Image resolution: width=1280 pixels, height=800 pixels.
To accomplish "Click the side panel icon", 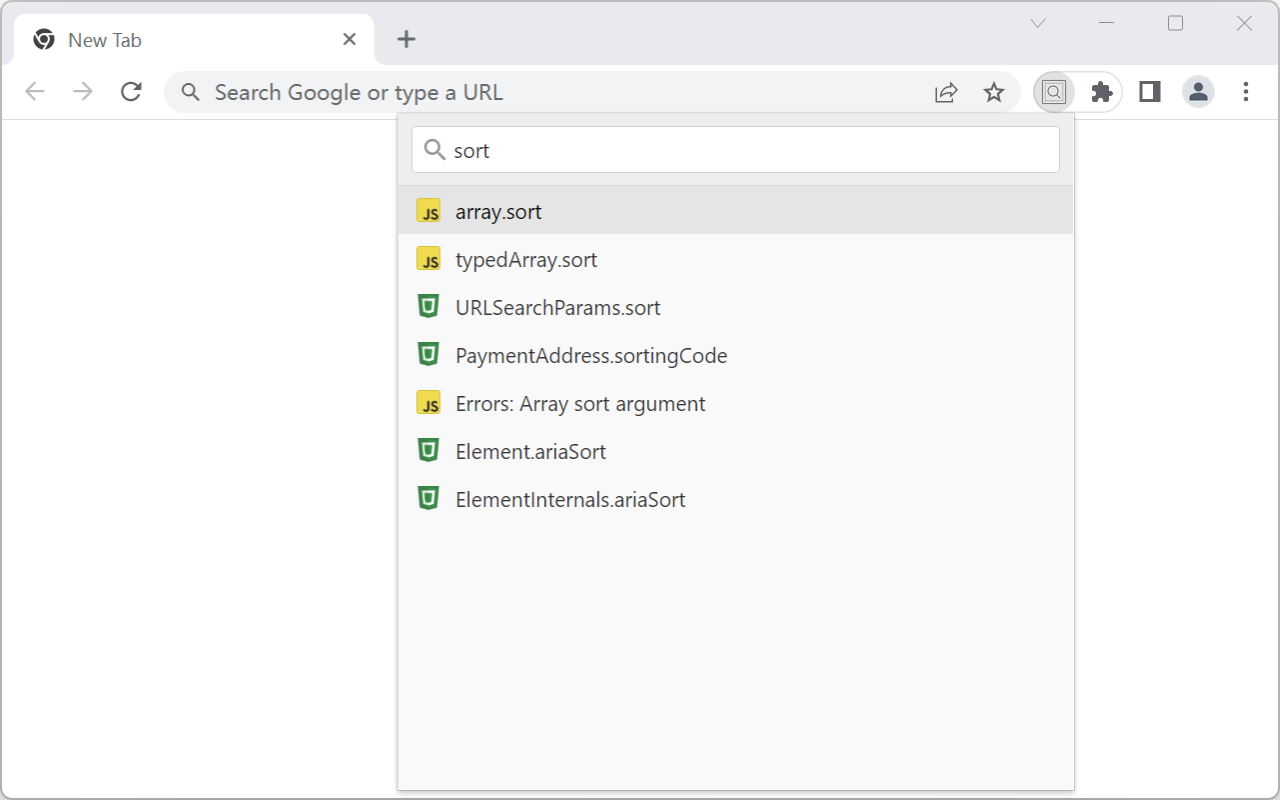I will 1149,91.
